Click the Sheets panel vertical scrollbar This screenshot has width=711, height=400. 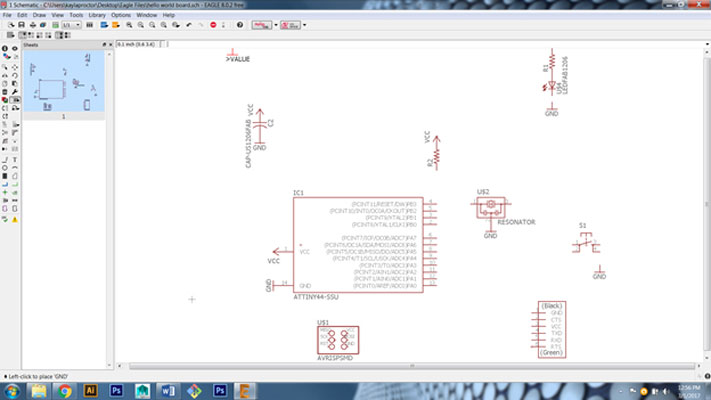pos(109,209)
